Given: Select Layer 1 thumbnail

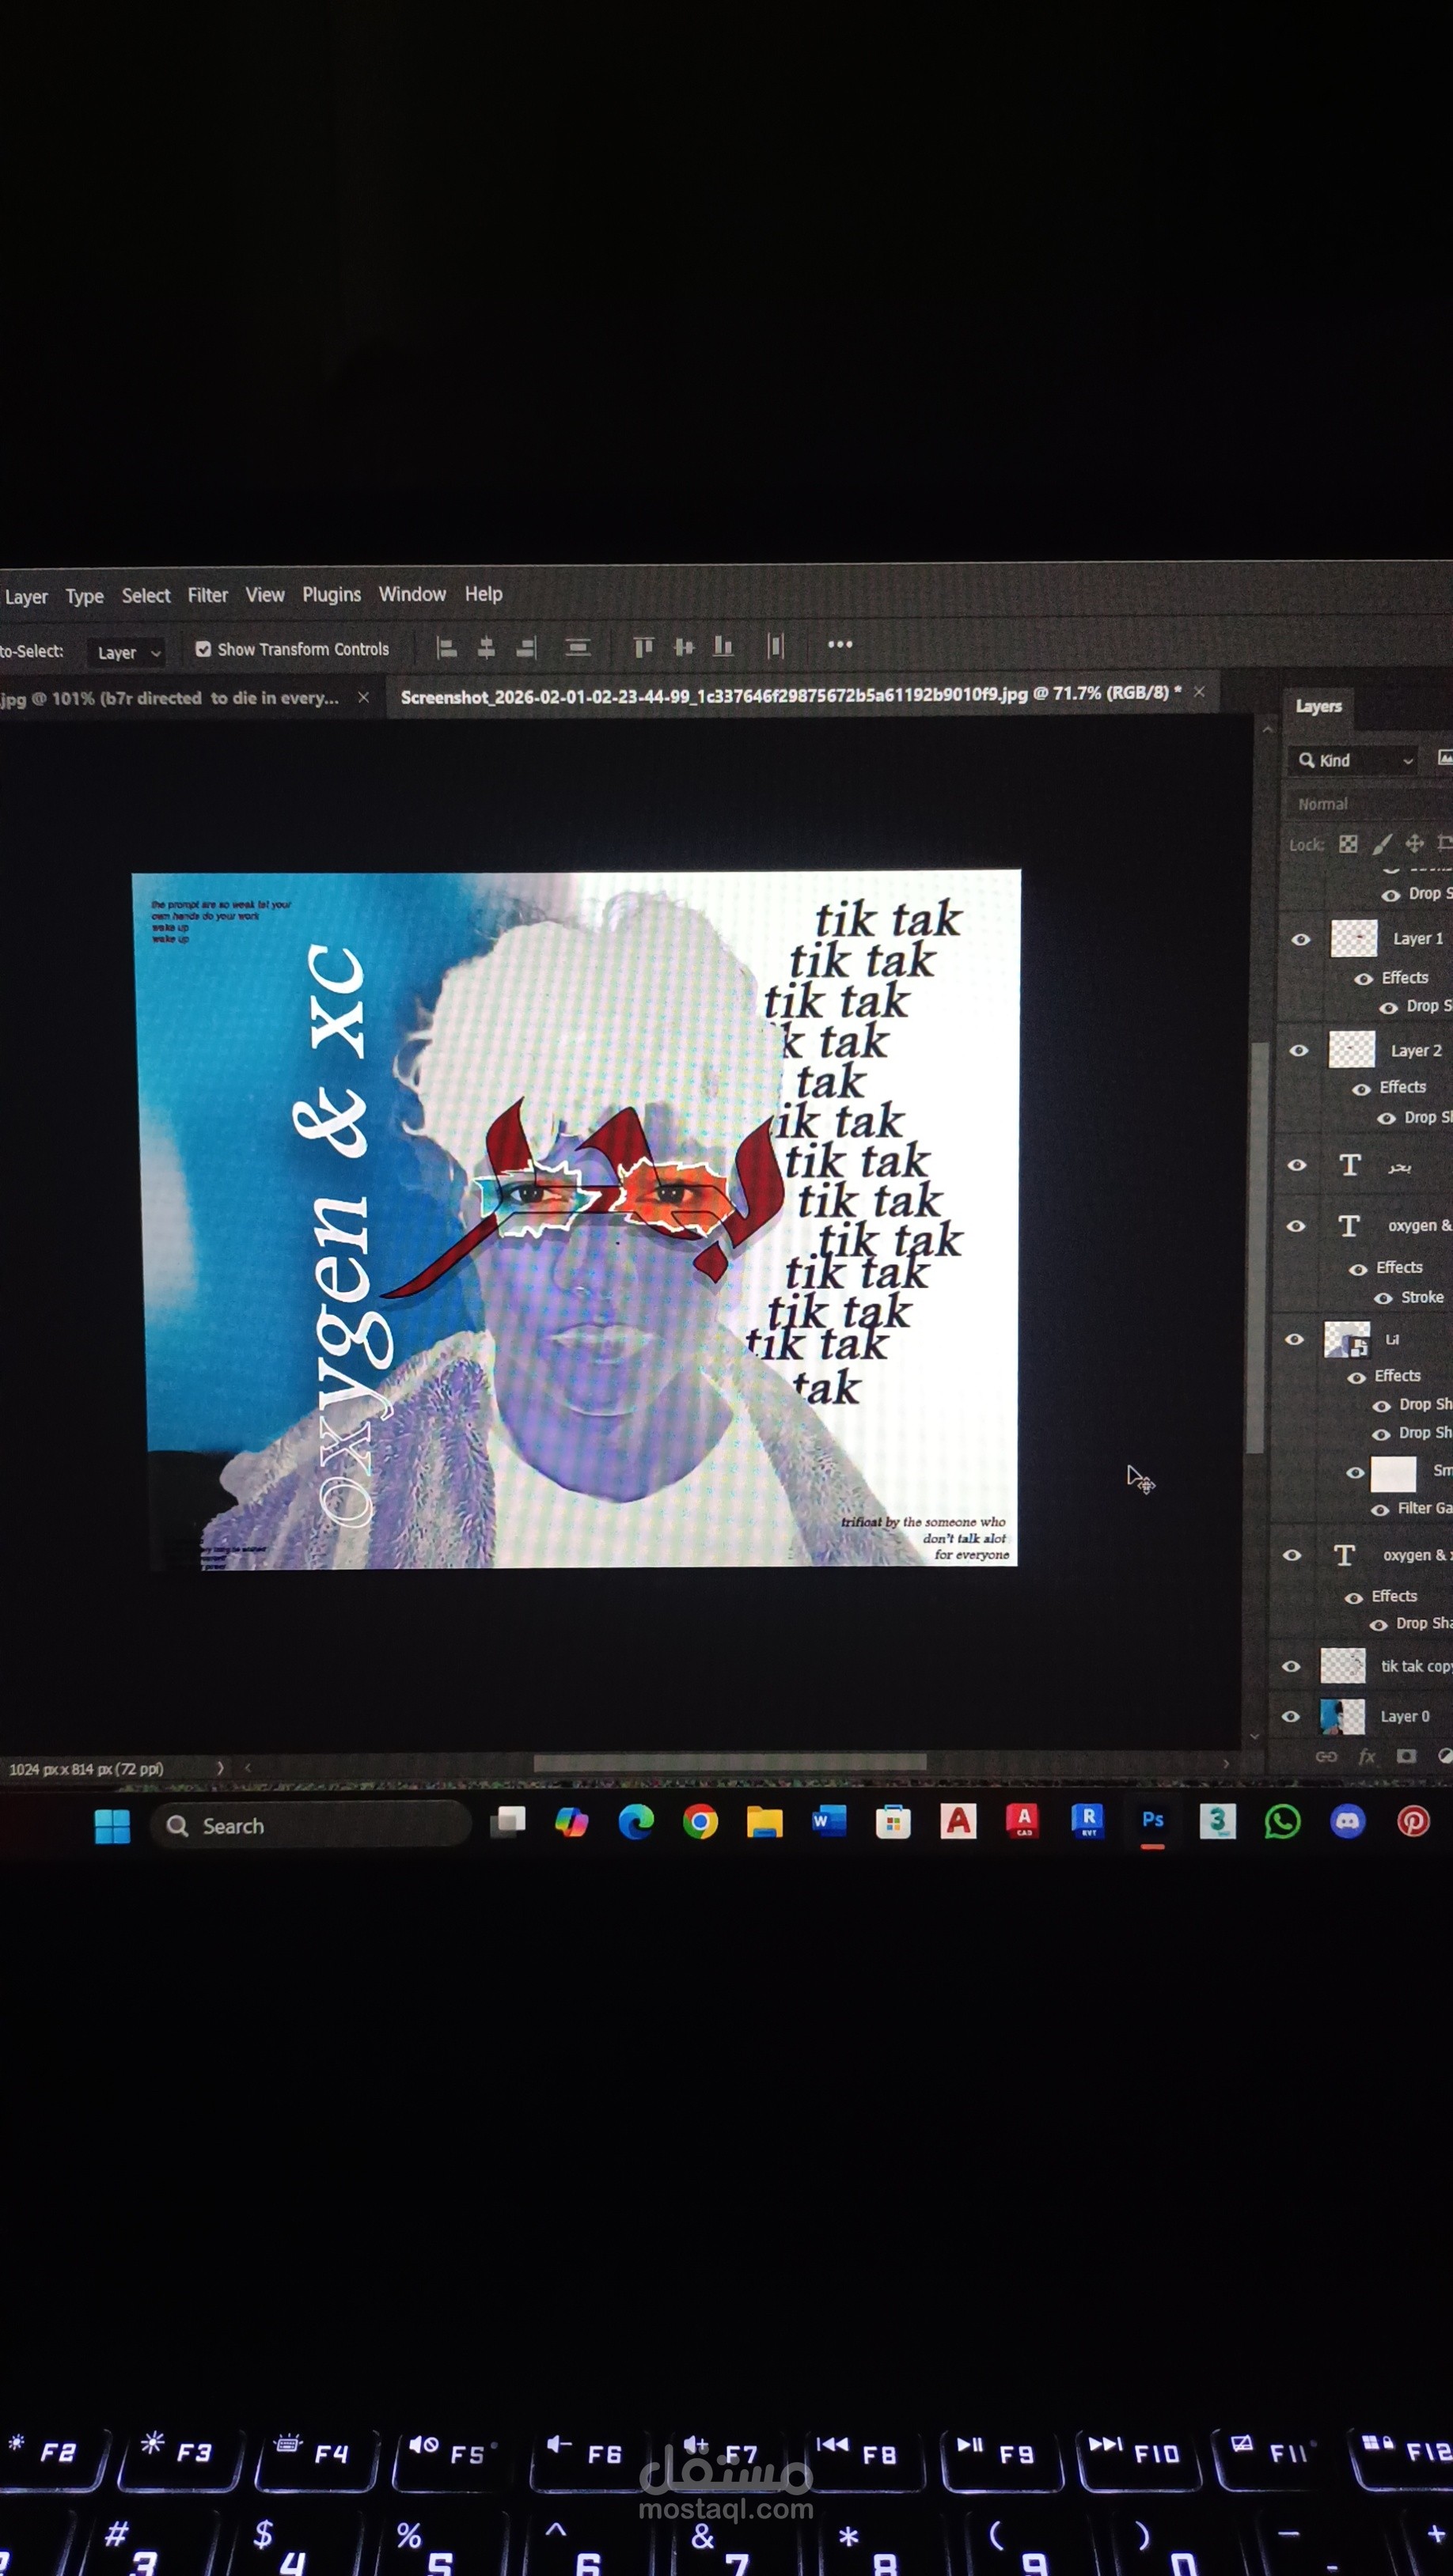Looking at the screenshot, I should click(x=1354, y=939).
